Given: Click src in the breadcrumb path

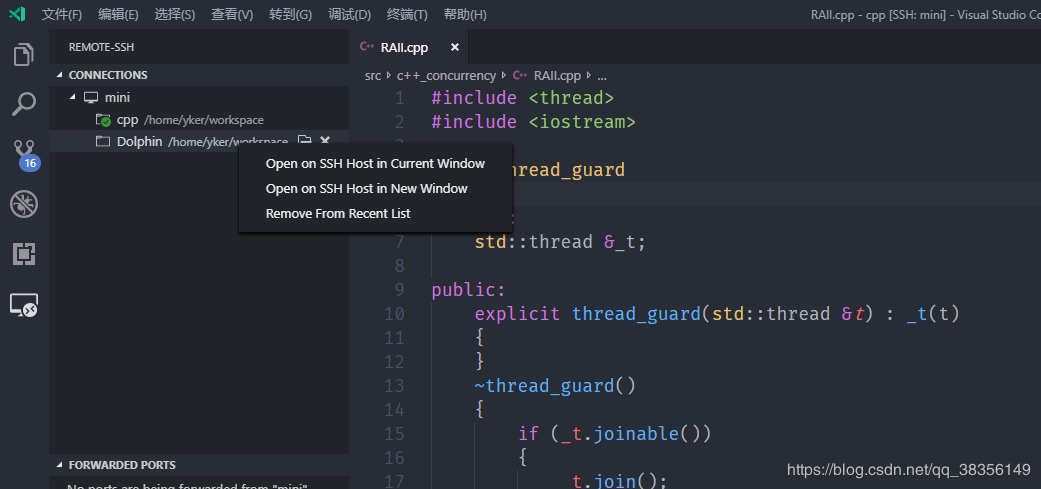Looking at the screenshot, I should click(373, 76).
